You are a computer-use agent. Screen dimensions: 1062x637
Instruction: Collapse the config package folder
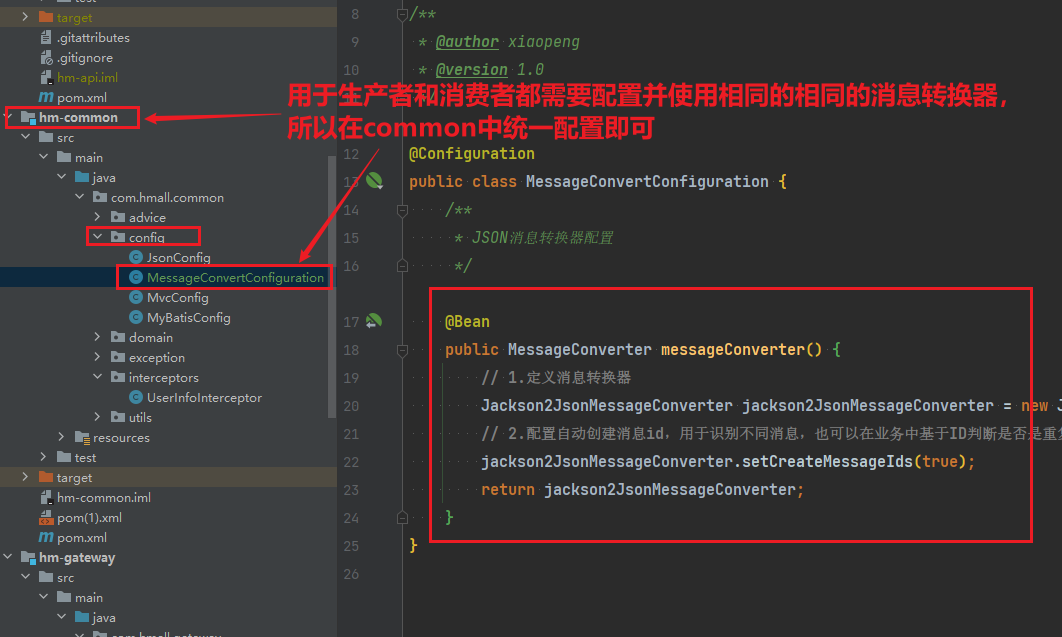pyautogui.click(x=98, y=237)
